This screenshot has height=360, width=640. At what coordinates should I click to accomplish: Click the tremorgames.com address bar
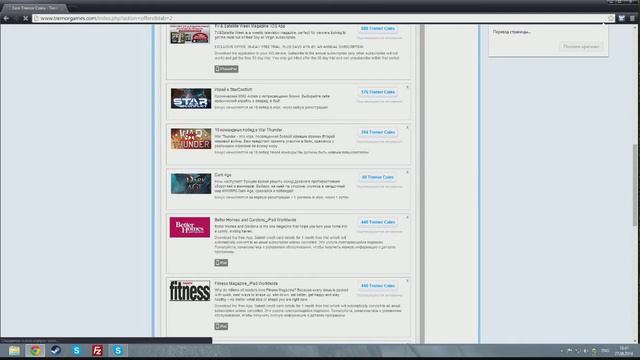coord(318,18)
